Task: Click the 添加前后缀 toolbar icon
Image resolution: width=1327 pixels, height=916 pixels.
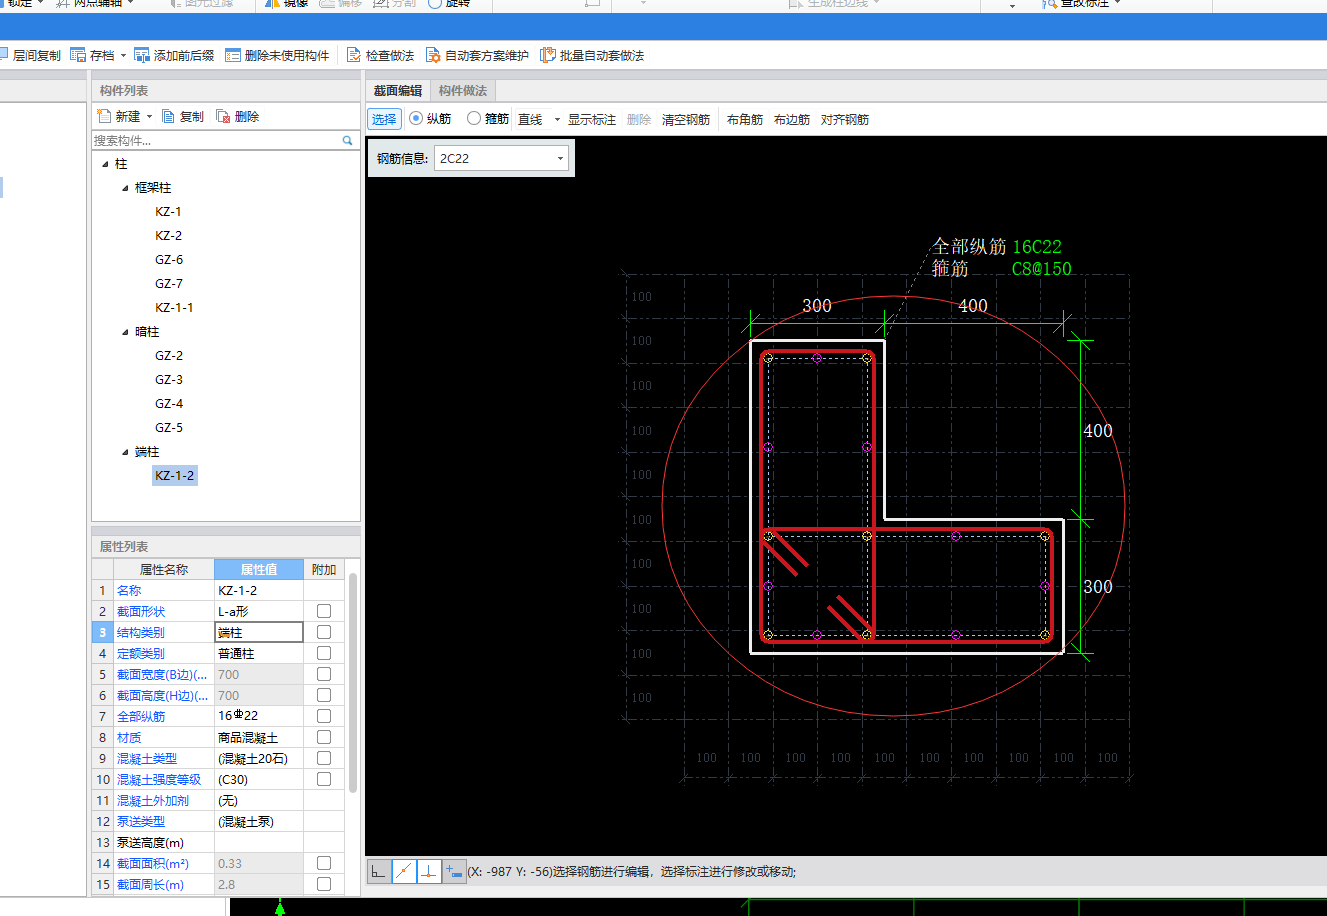Action: click(x=142, y=55)
